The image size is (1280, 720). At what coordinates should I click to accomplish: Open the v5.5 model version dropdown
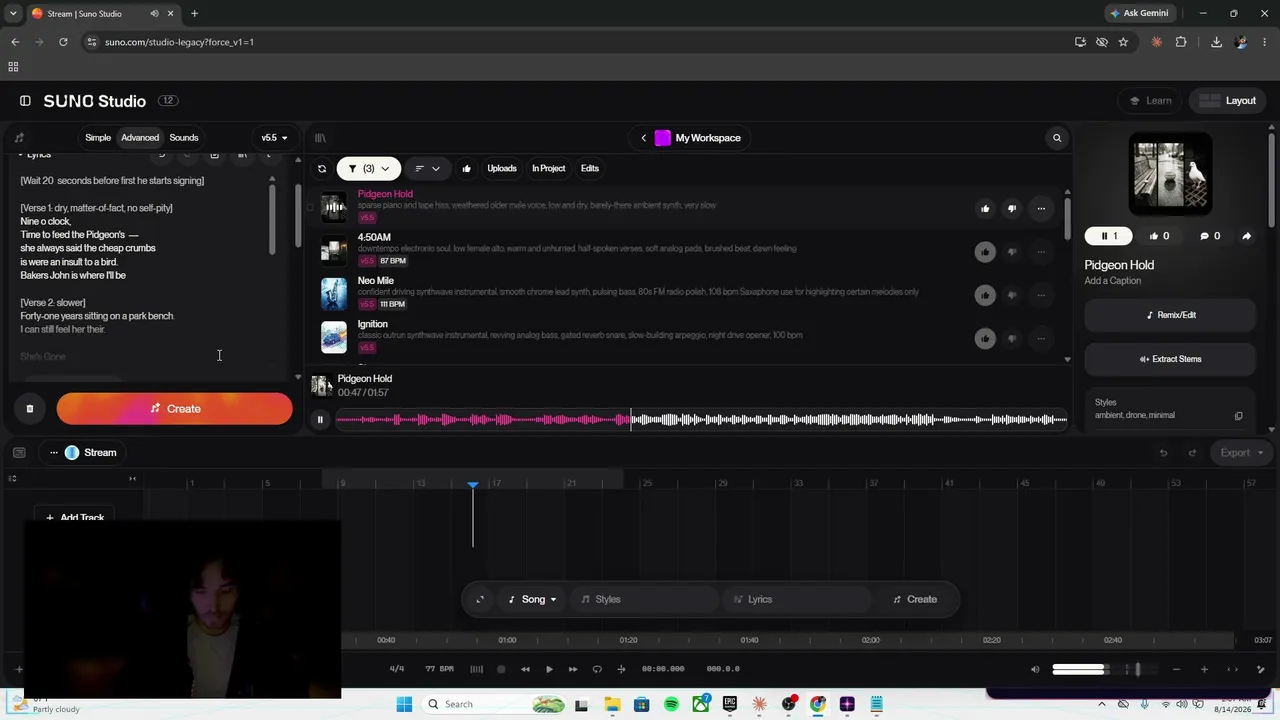[274, 138]
